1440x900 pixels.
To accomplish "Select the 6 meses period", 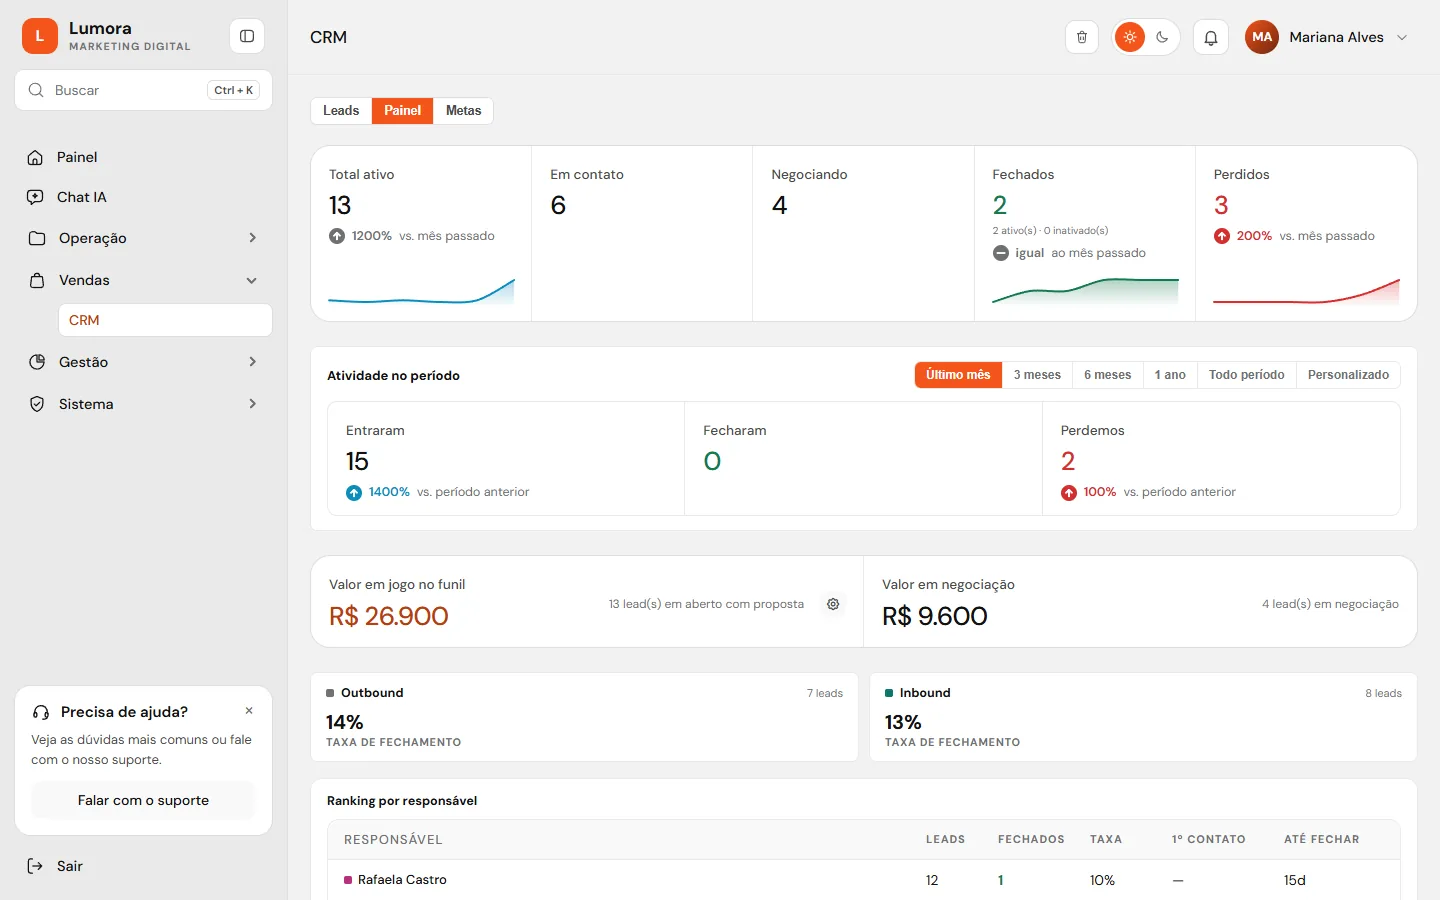I will coord(1108,375).
